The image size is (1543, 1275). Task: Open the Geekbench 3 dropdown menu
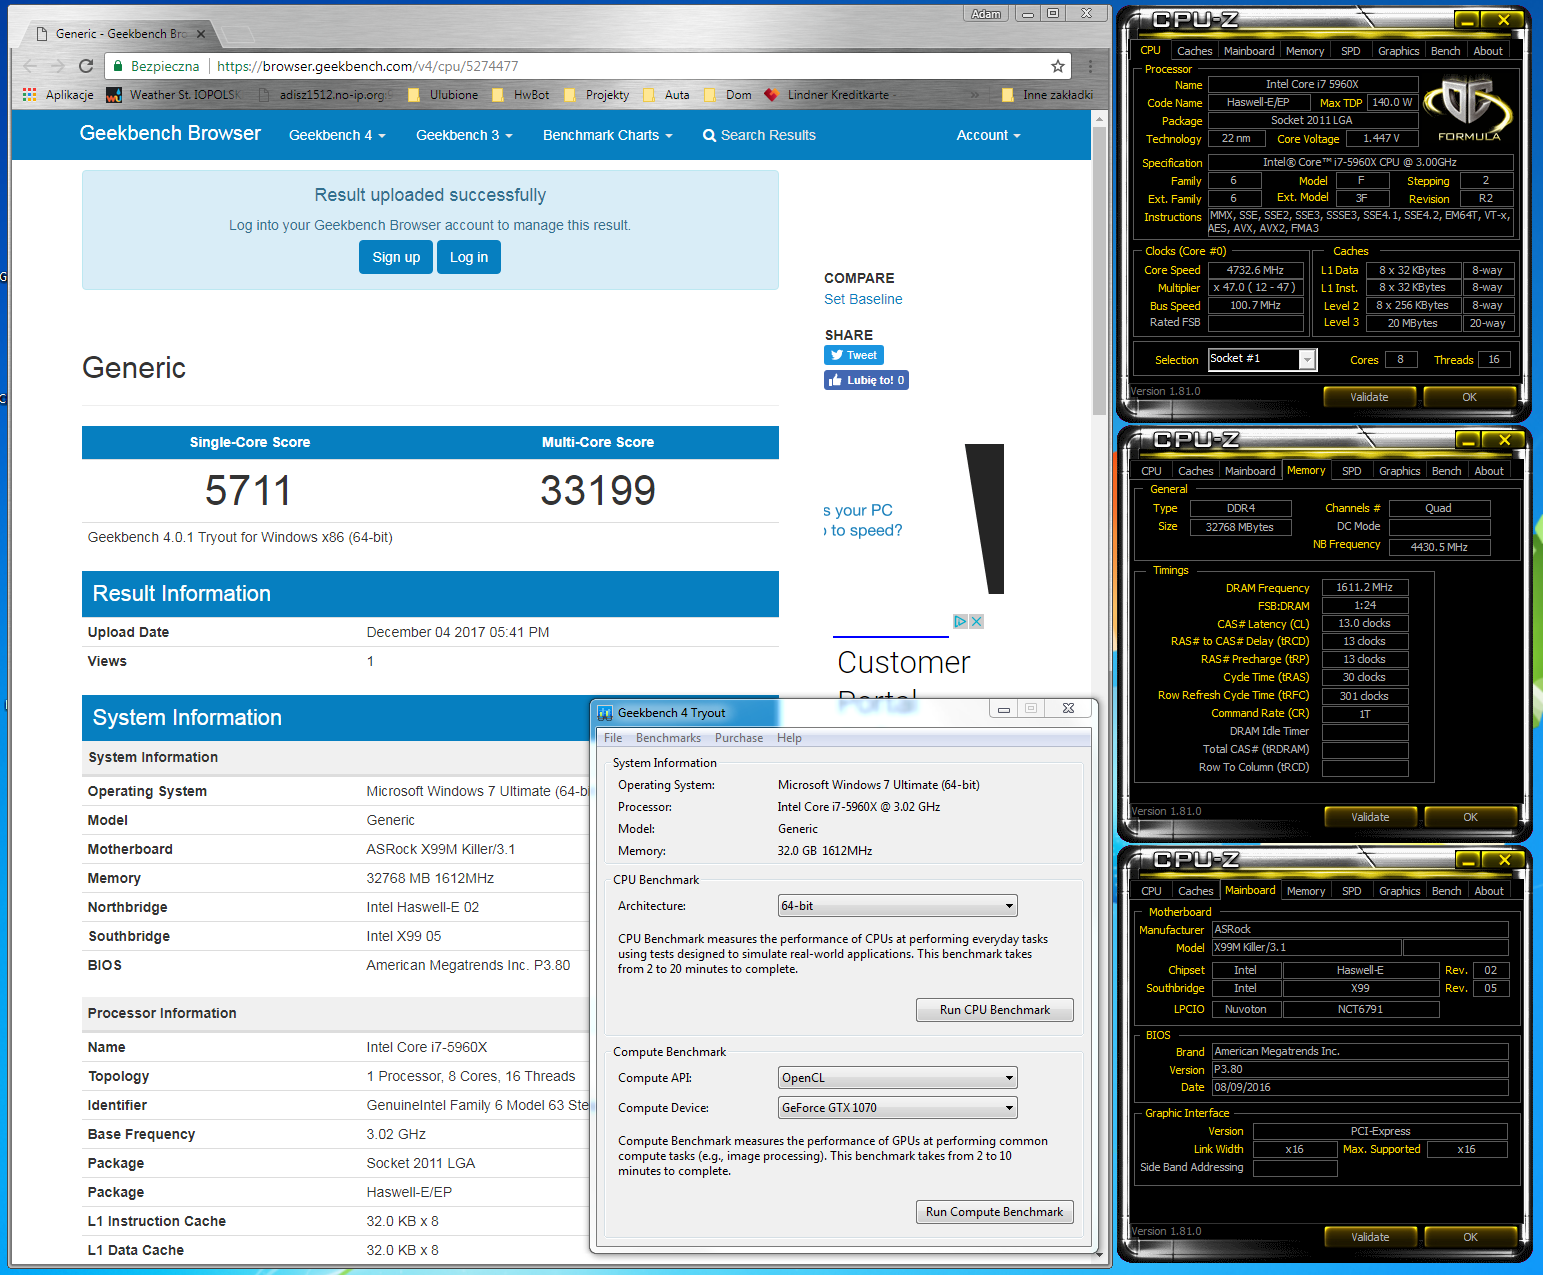pos(464,135)
